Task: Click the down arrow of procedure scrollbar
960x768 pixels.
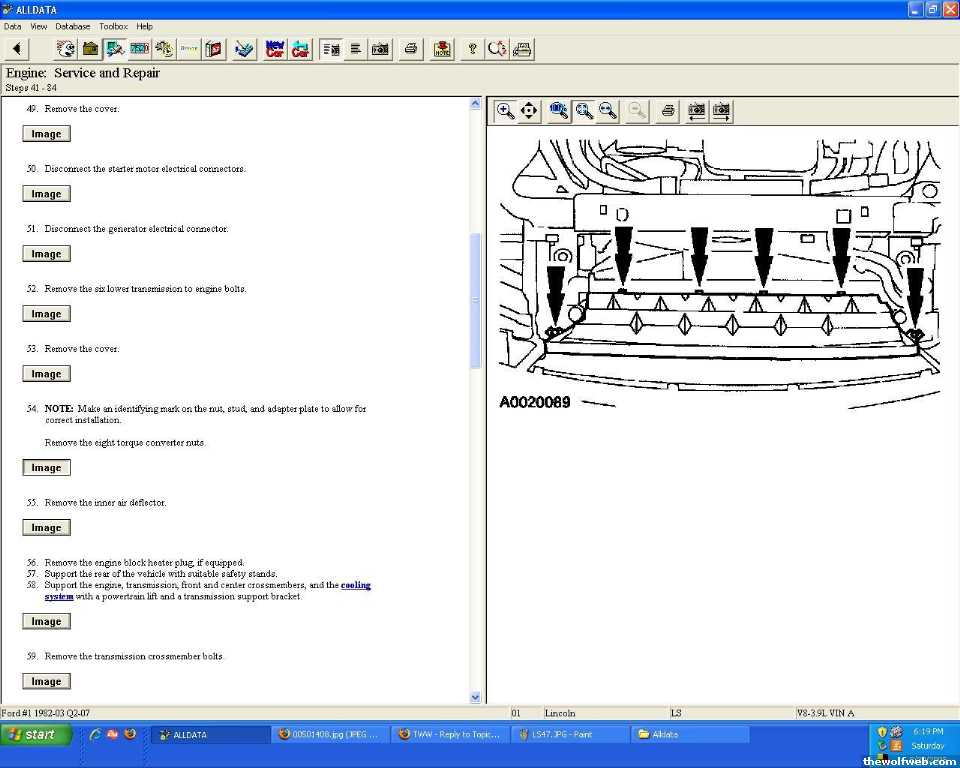Action: [x=475, y=697]
